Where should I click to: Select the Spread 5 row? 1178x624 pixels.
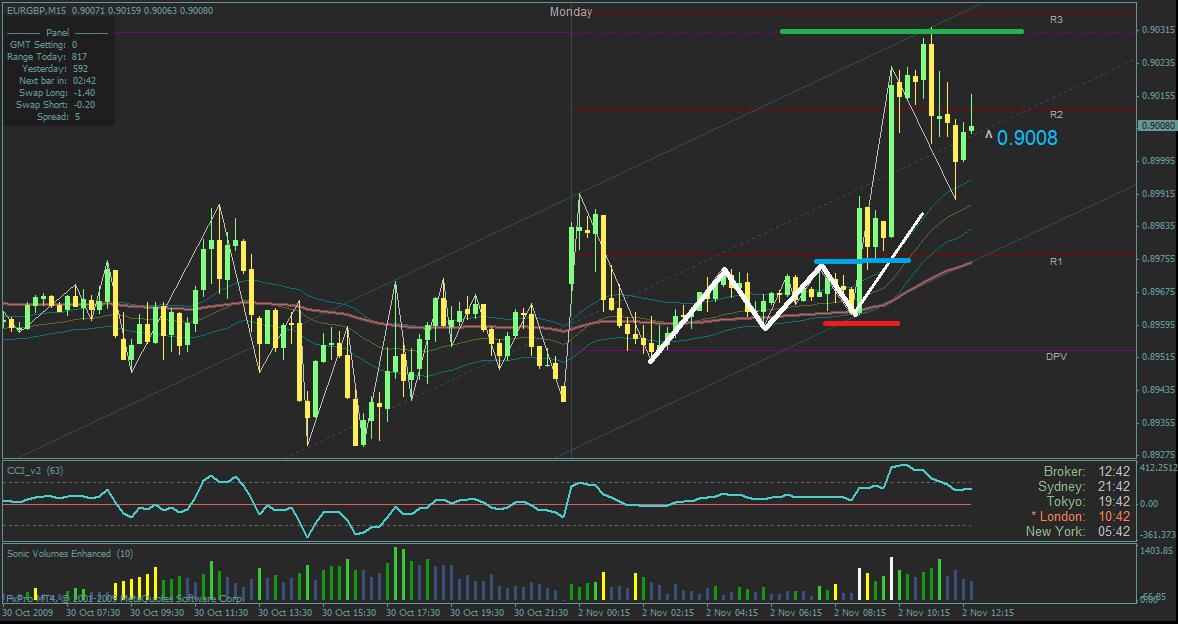[x=59, y=117]
